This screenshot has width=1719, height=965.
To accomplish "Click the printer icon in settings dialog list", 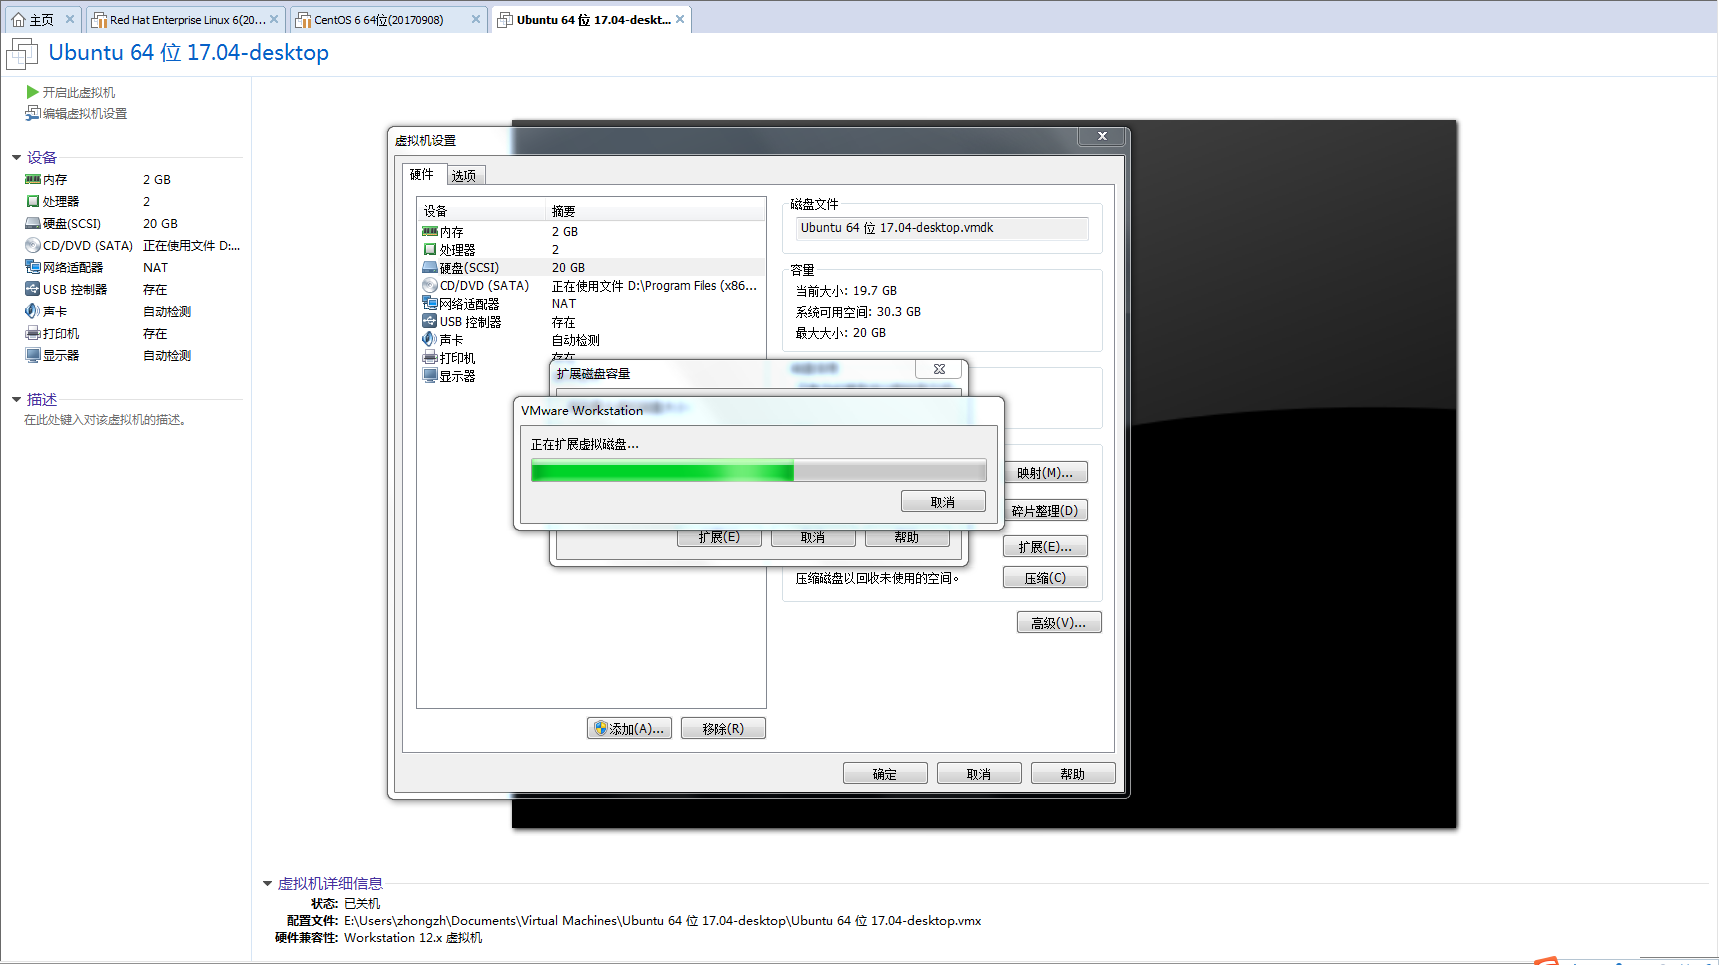I will [430, 357].
